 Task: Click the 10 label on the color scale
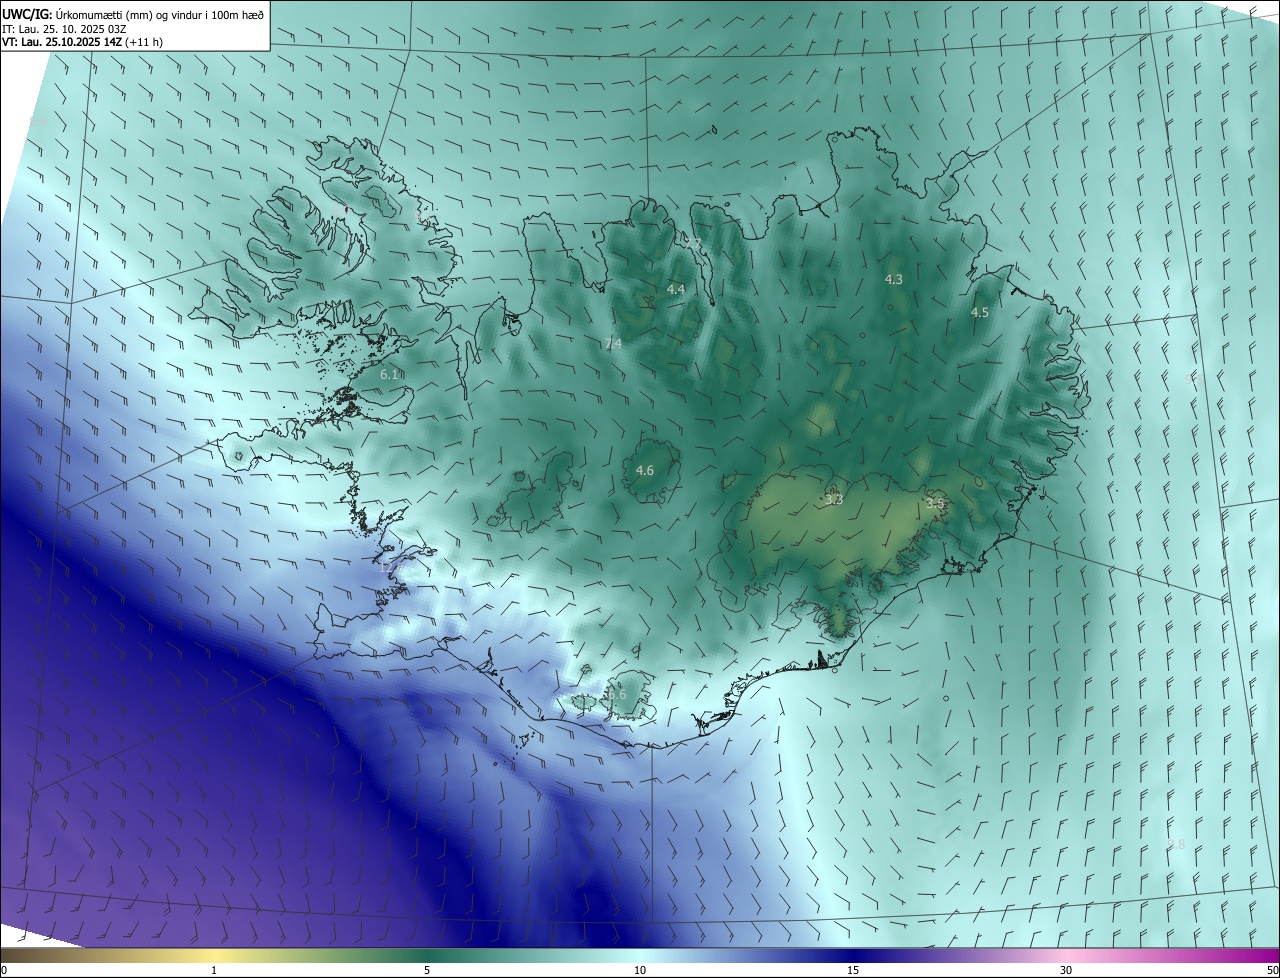[640, 970]
